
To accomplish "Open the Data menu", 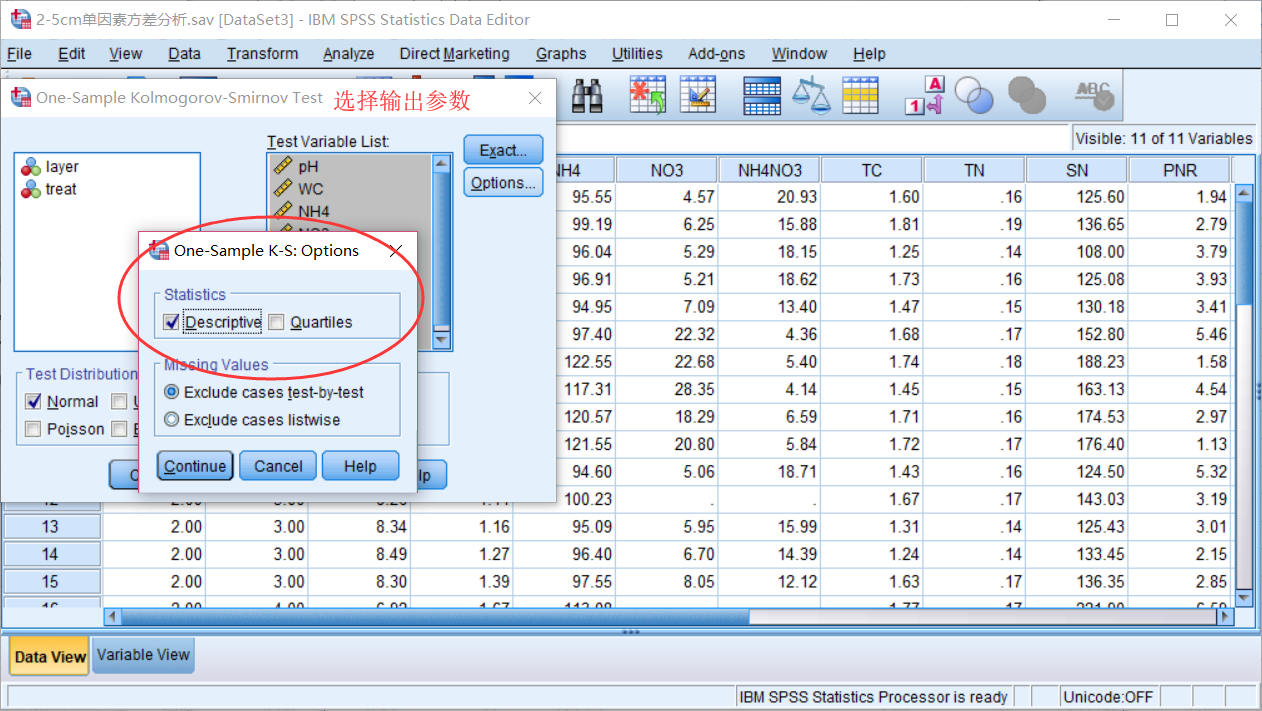I will pyautogui.click(x=184, y=54).
